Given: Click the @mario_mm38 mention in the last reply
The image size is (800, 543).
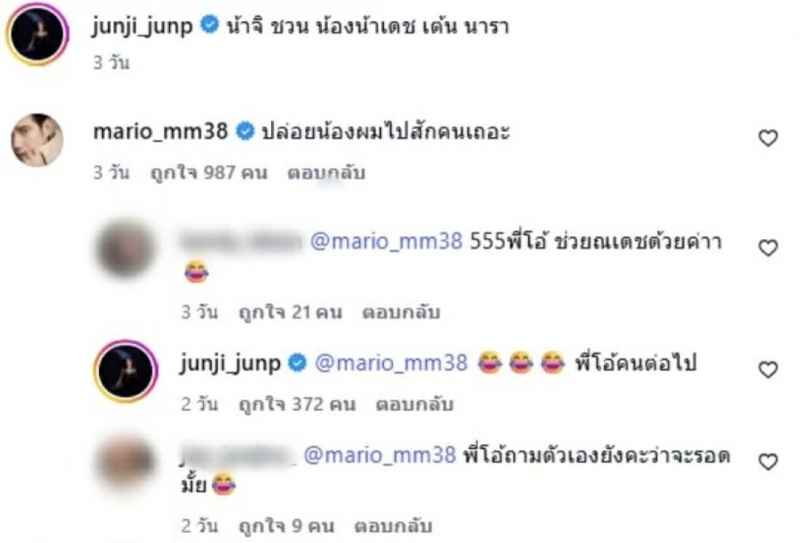Looking at the screenshot, I should (x=380, y=455).
